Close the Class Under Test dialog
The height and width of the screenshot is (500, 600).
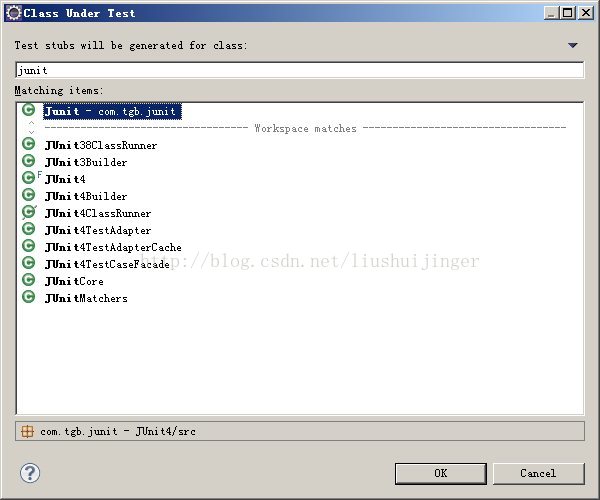(586, 13)
